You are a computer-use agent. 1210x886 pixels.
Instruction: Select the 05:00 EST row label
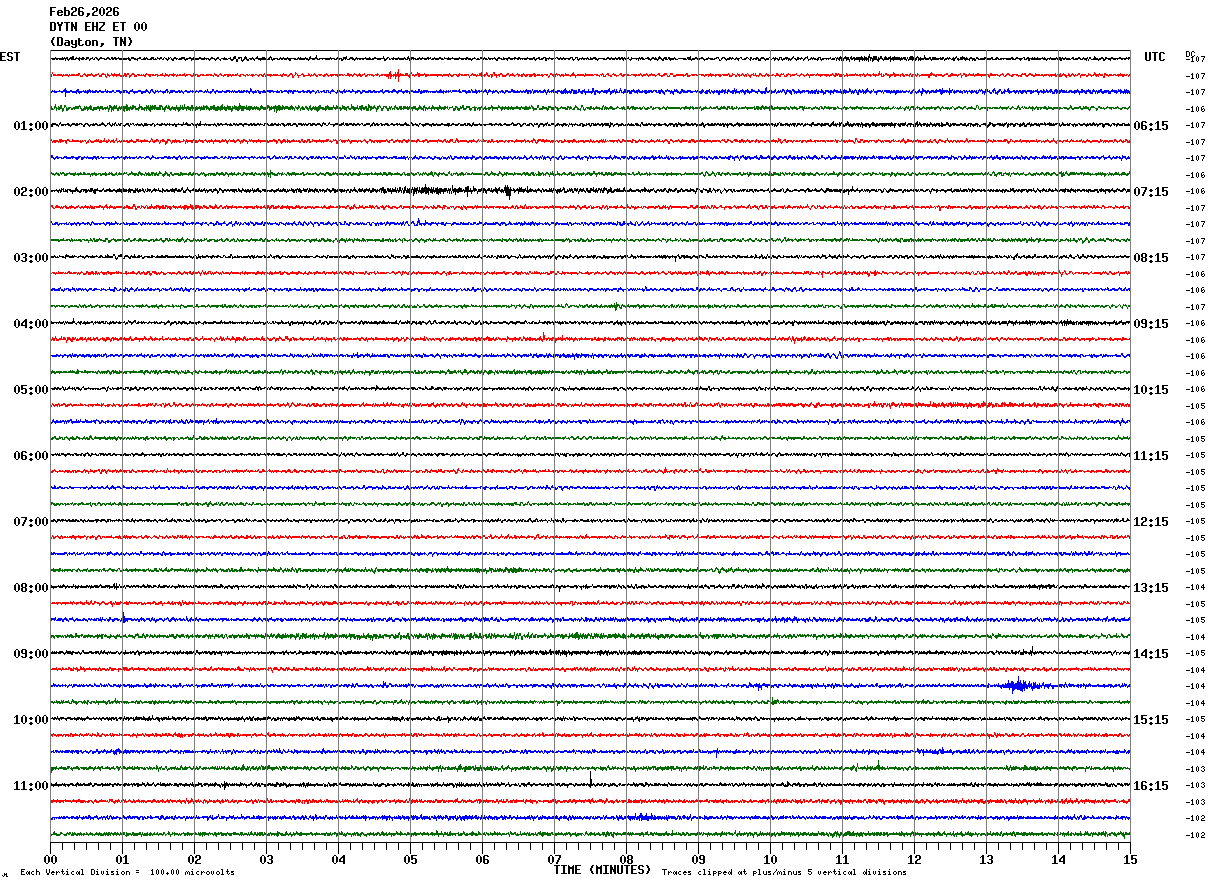point(31,390)
